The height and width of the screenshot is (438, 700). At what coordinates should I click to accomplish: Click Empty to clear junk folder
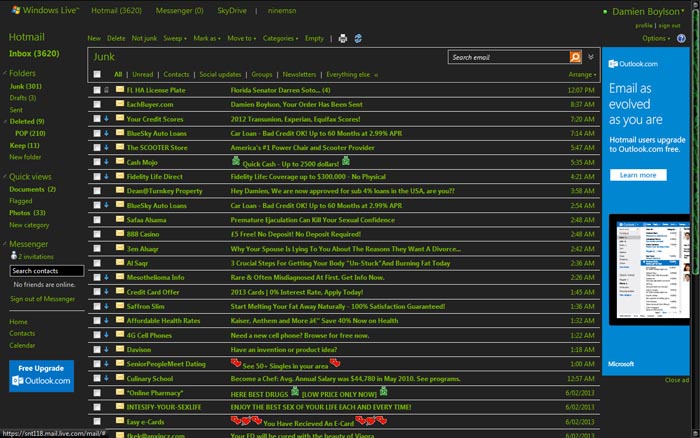point(314,38)
